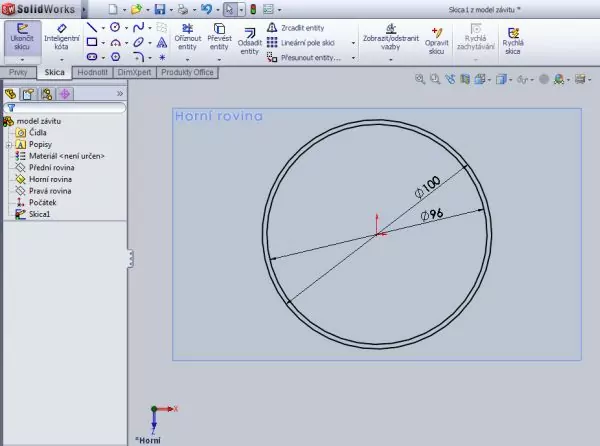
Task: Expand the hidden feature manager tabs chevron
Action: [x=120, y=93]
